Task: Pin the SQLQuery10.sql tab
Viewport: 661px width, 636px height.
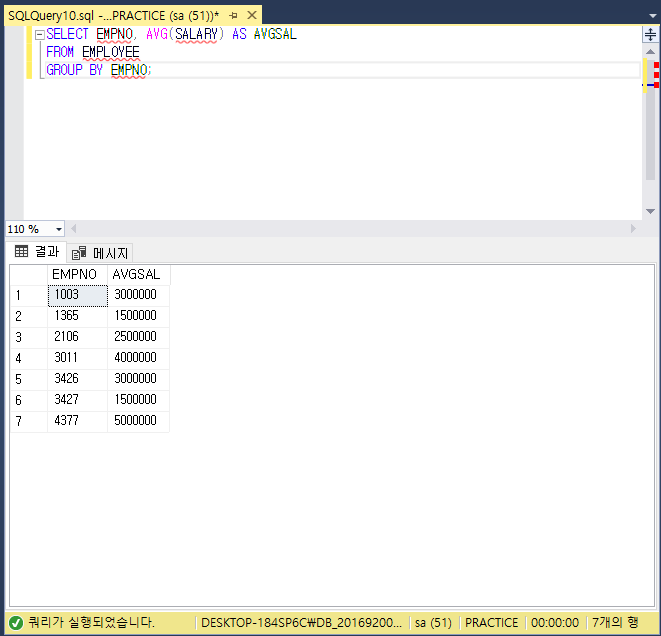Action: click(233, 16)
